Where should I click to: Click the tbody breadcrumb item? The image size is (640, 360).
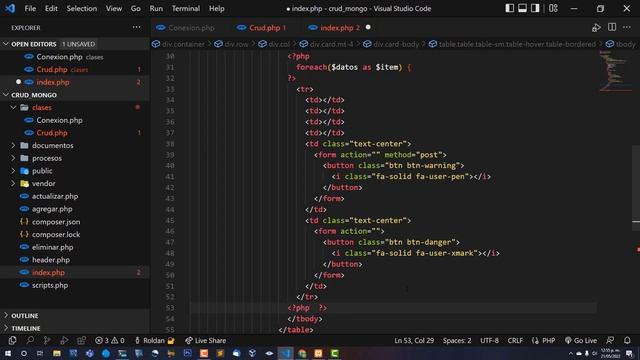click(x=621, y=44)
